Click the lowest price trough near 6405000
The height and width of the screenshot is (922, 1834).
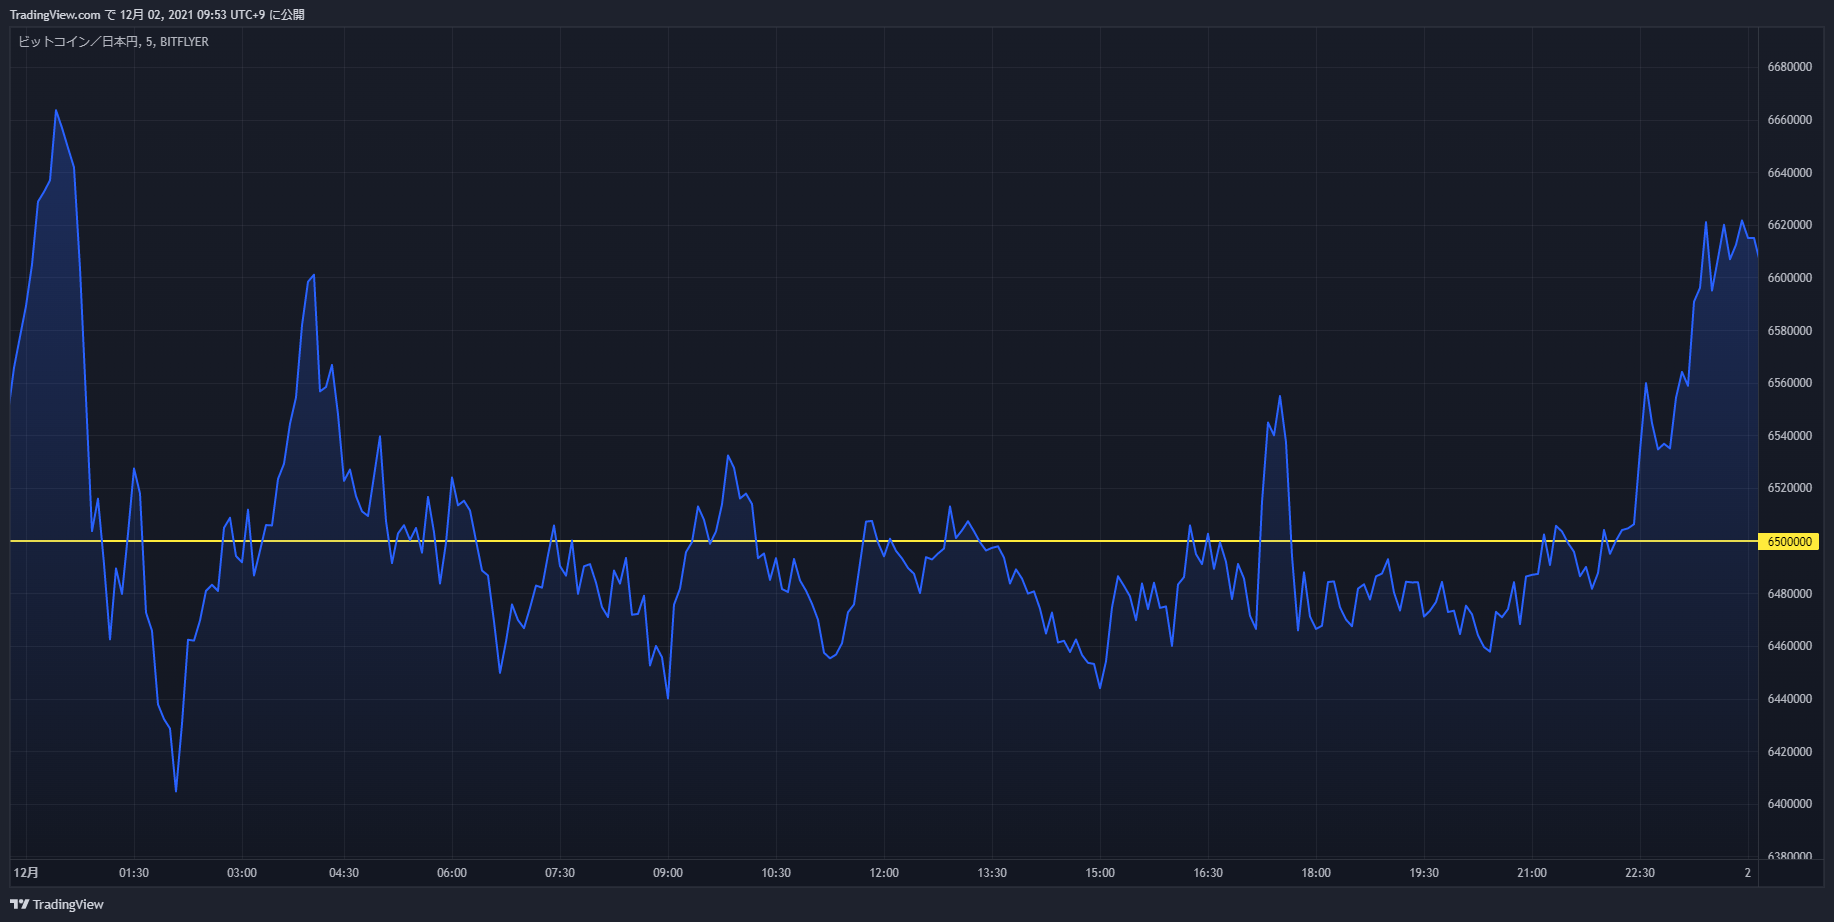coord(176,791)
